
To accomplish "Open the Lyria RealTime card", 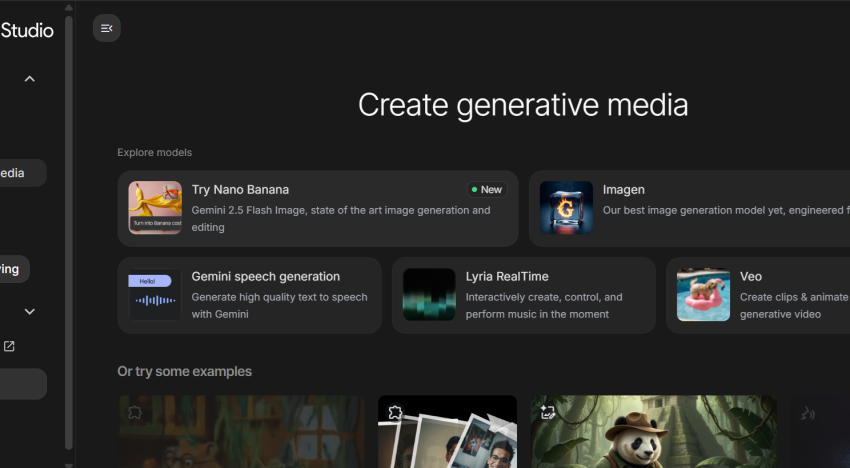I will (524, 295).
